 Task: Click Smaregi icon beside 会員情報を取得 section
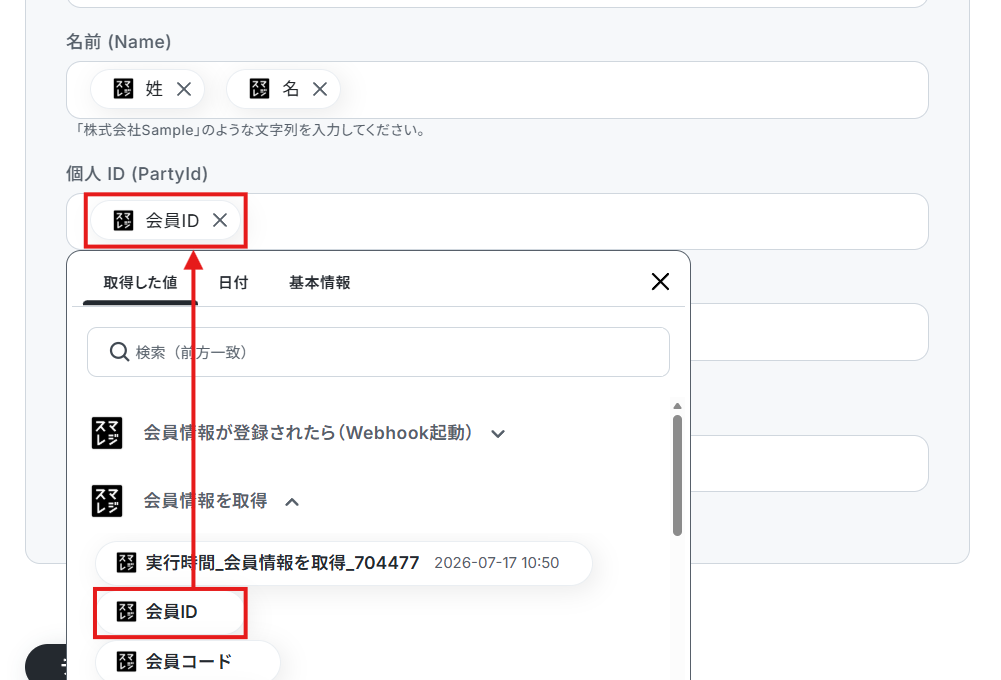pos(107,501)
